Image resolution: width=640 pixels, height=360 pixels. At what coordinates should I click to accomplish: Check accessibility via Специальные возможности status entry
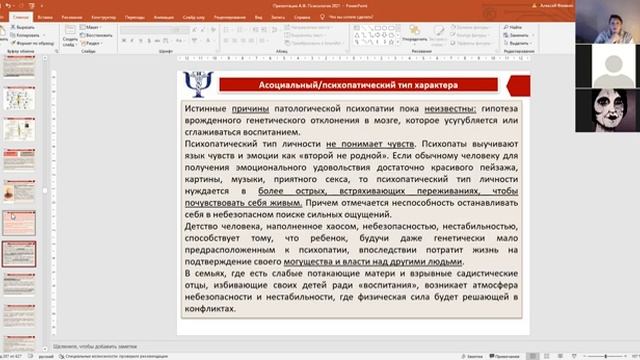pos(113,356)
